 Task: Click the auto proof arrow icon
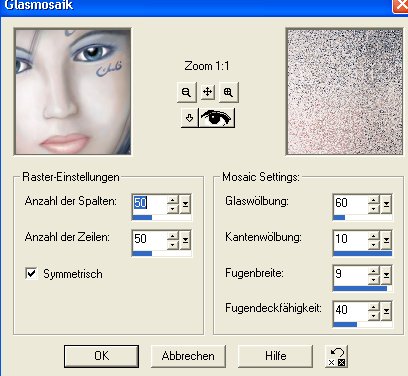point(189,118)
